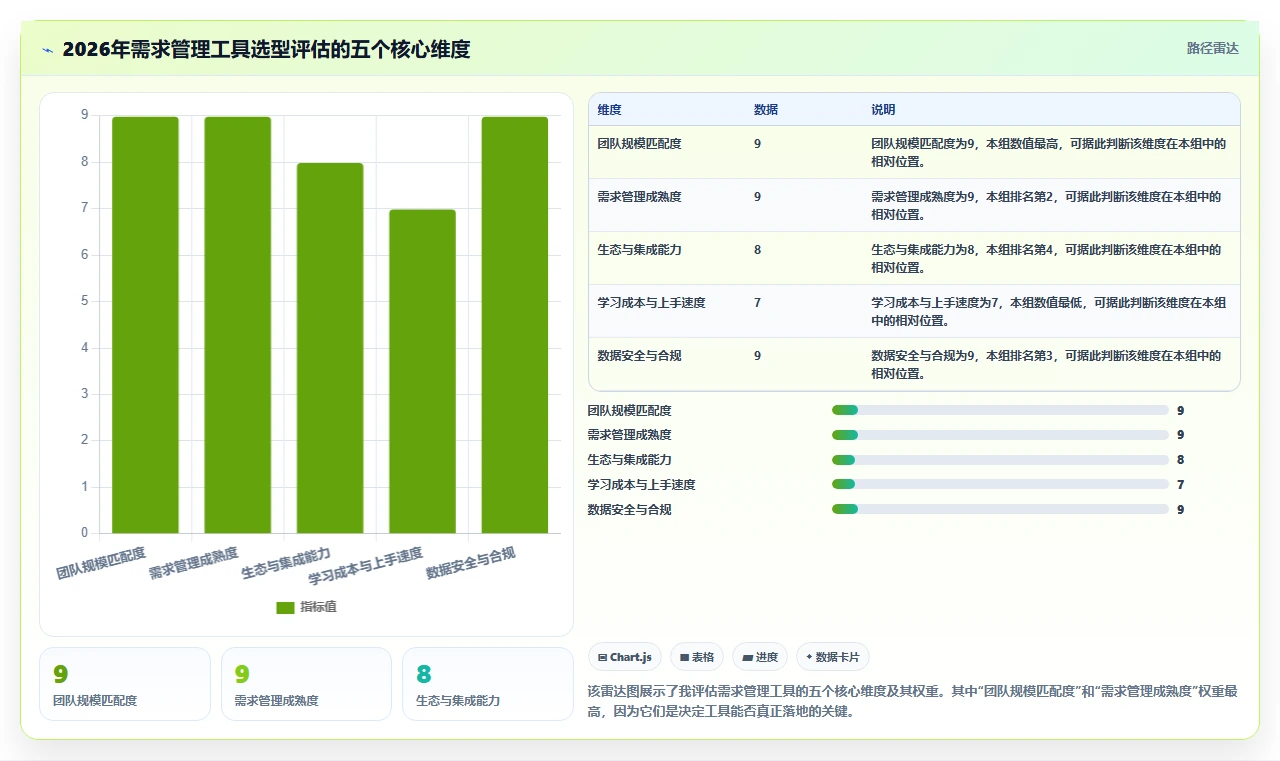Select the 生态与集成能力 bar in chart
Screen dimensions: 1280x761
tap(330, 348)
